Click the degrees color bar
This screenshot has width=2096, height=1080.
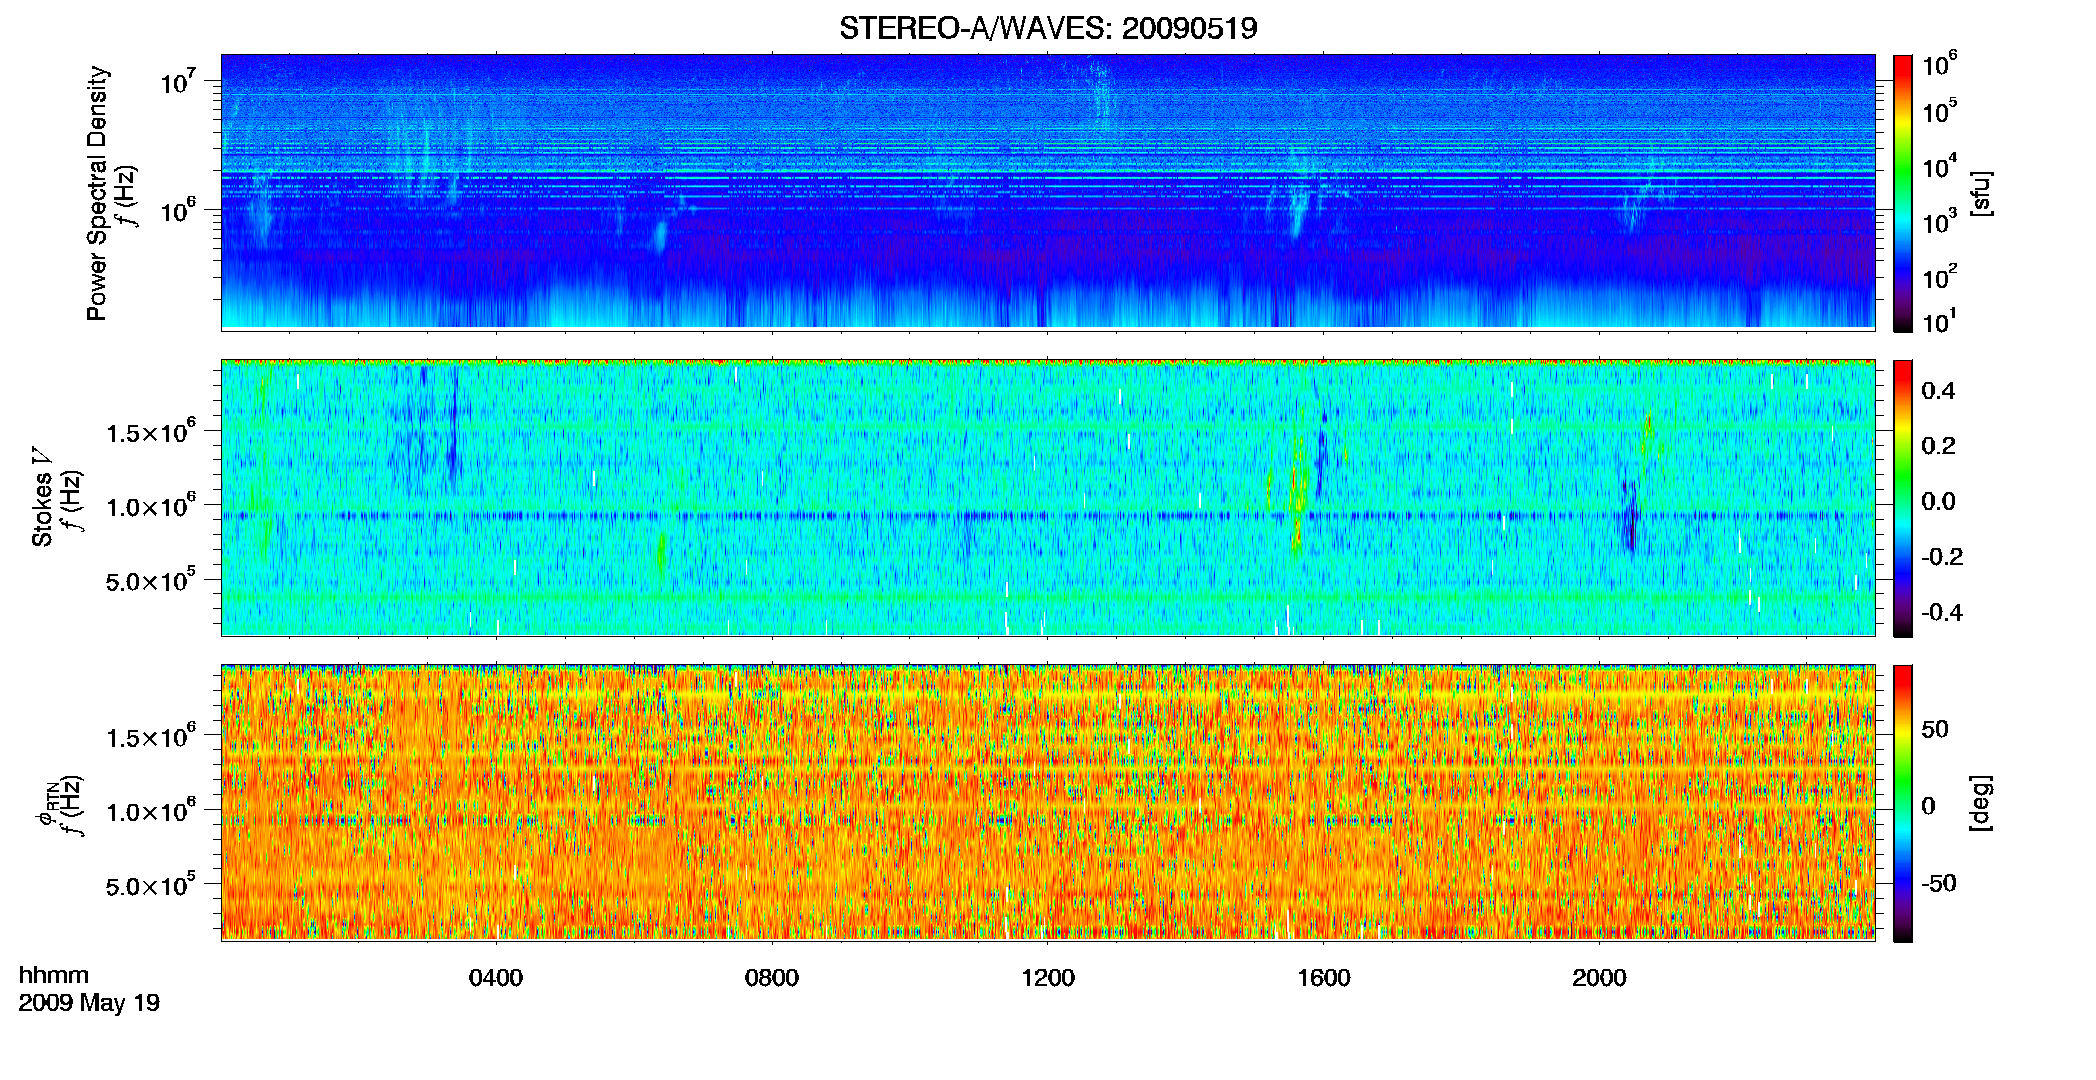point(1903,803)
